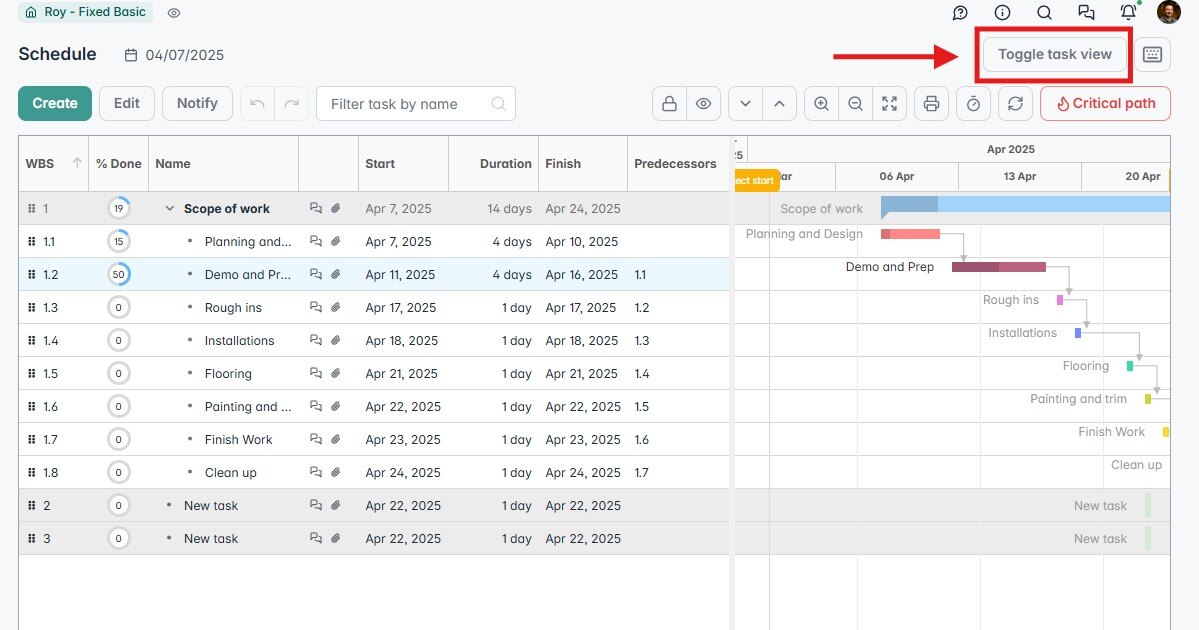The width and height of the screenshot is (1199, 630).
Task: Click the down chevron in the toolbar
Action: click(744, 103)
